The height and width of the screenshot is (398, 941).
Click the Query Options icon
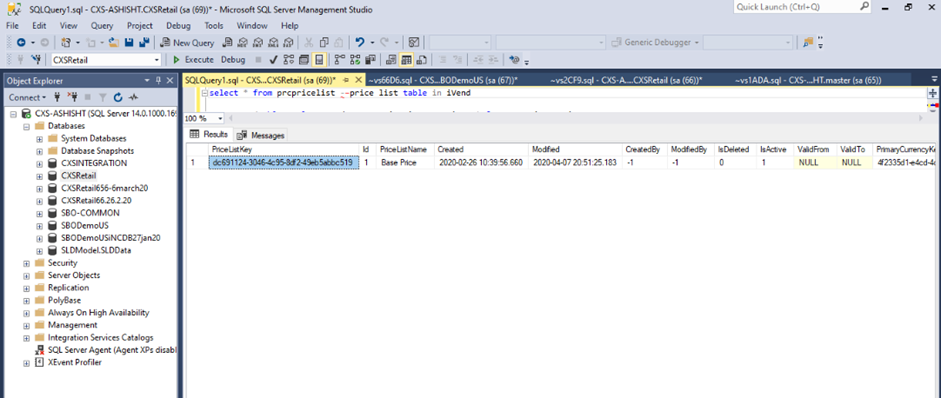[304, 59]
